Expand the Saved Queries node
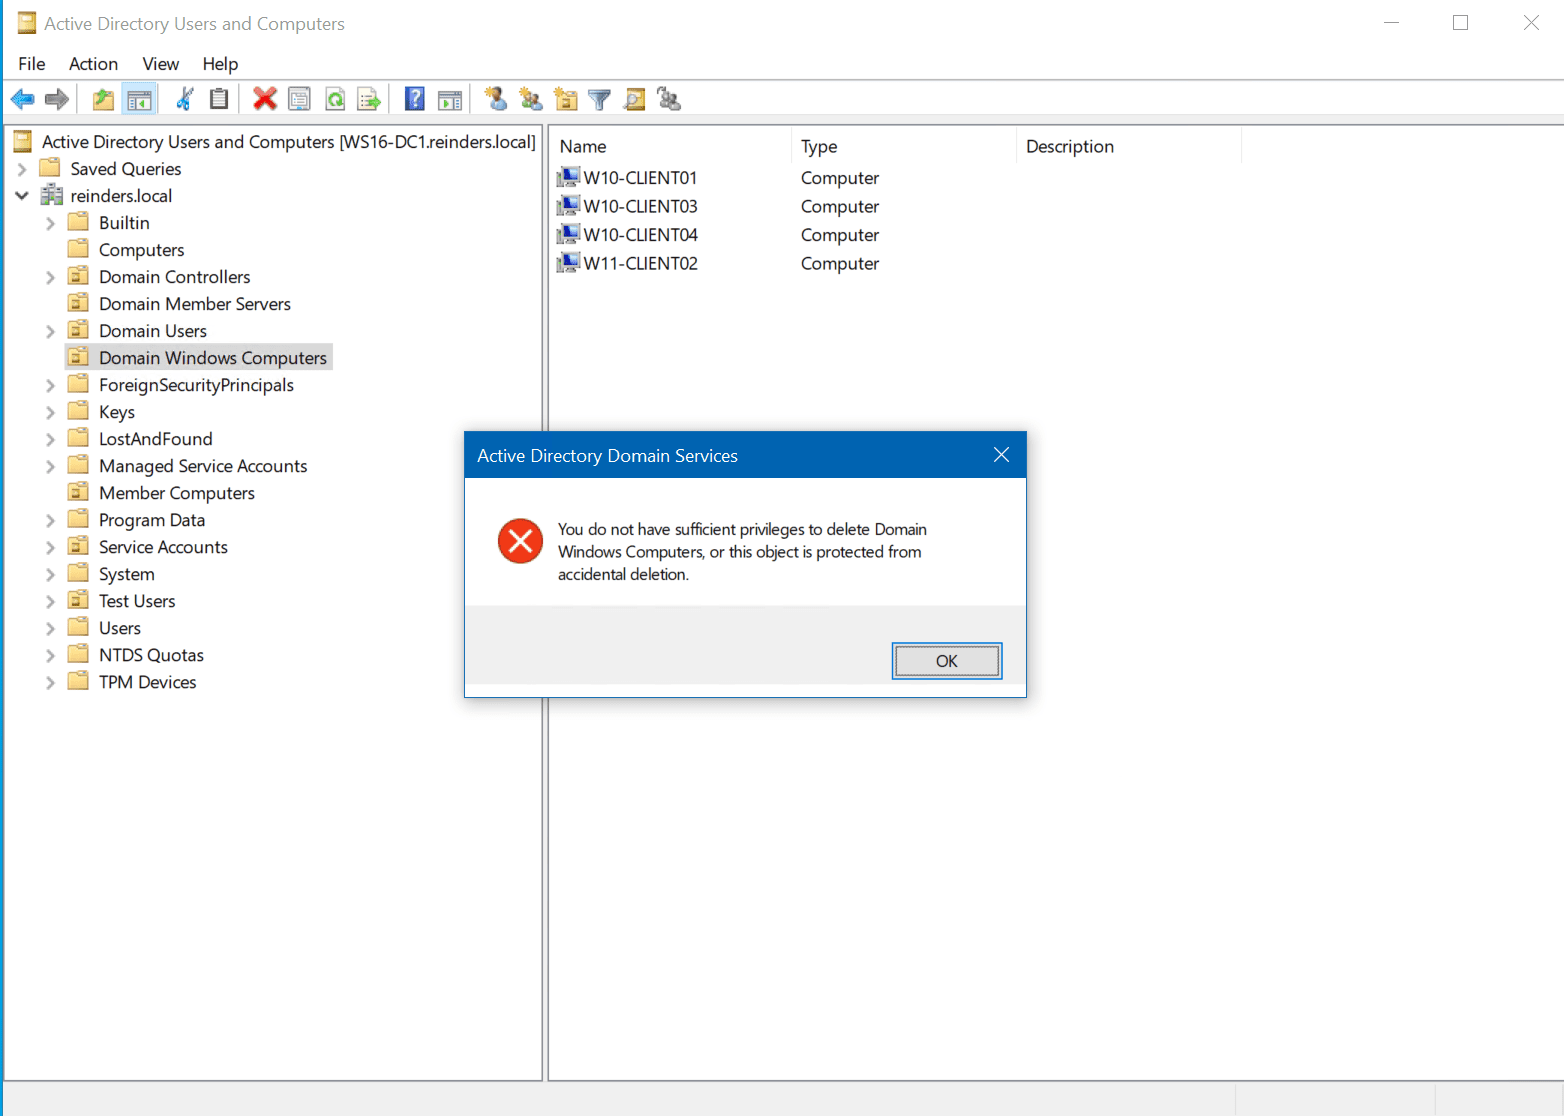The height and width of the screenshot is (1116, 1564). coord(22,169)
